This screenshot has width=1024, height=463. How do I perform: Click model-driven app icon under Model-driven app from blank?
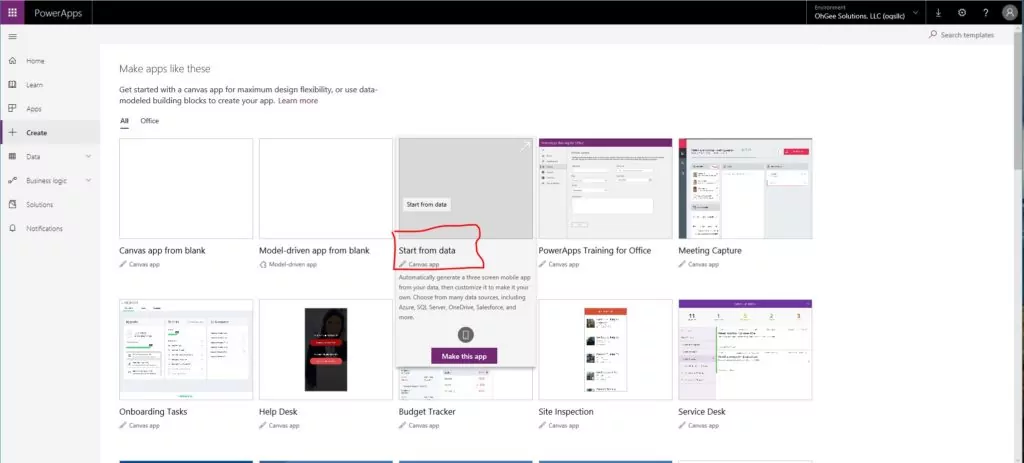tap(263, 264)
